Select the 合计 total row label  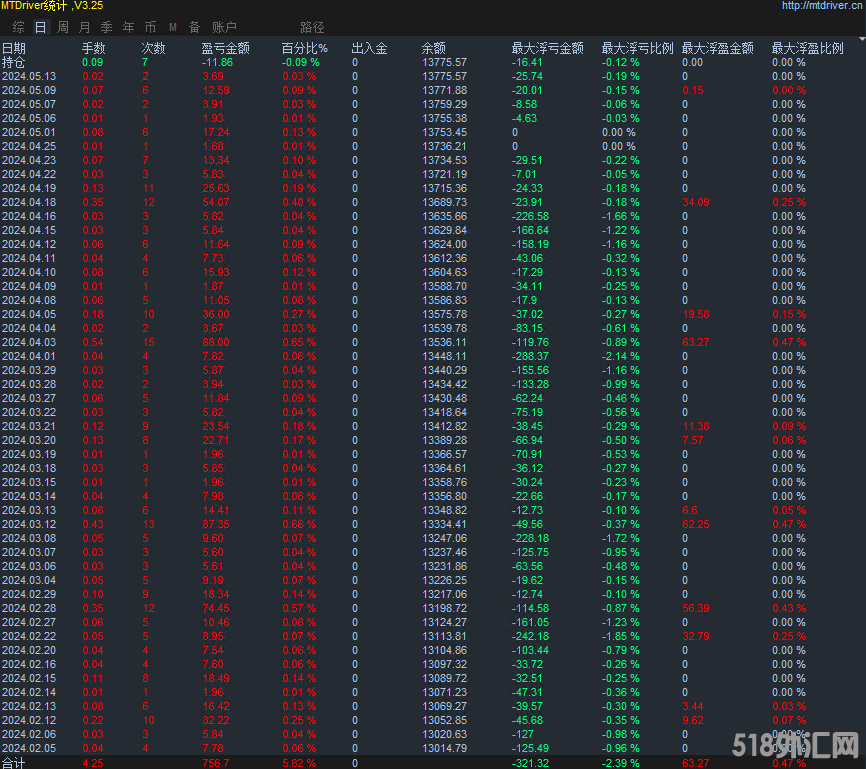point(13,762)
